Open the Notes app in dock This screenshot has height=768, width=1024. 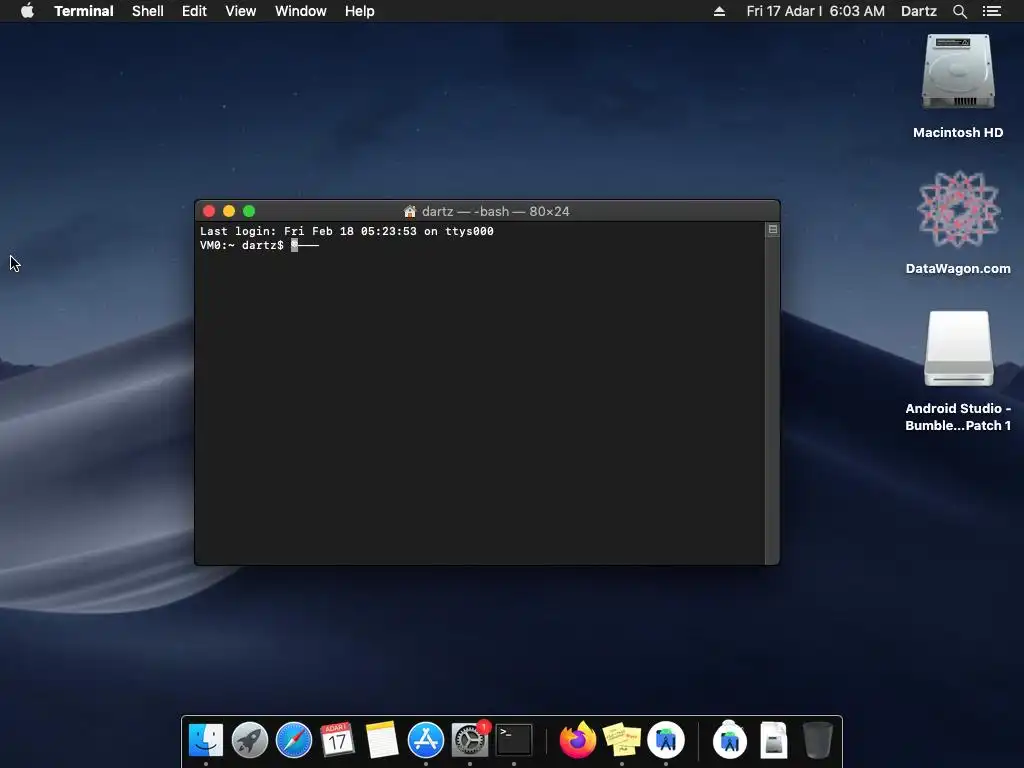381,740
